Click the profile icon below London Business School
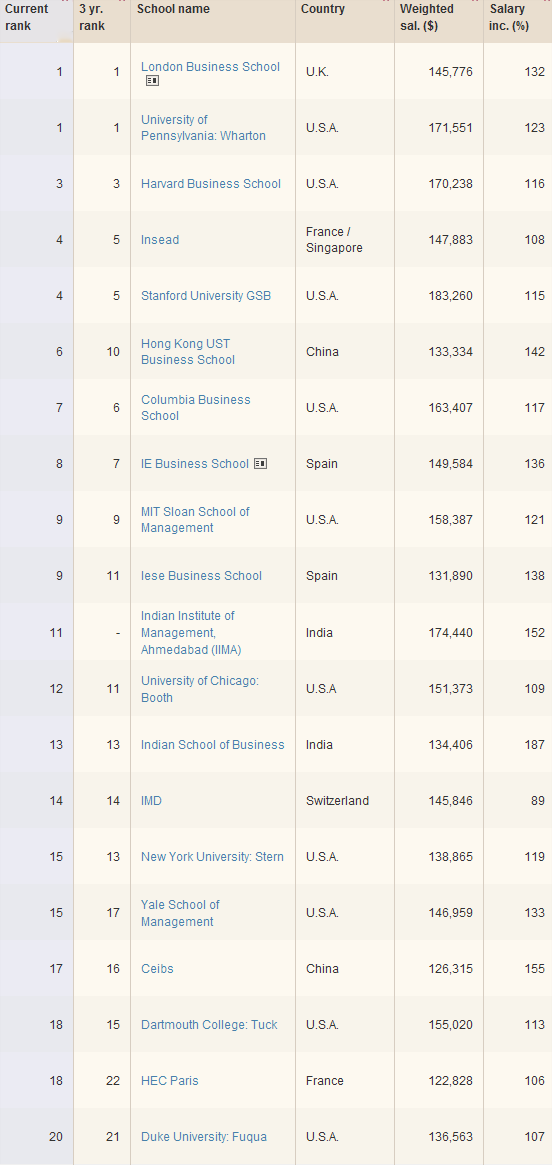Viewport: 552px width, 1165px height. [152, 81]
